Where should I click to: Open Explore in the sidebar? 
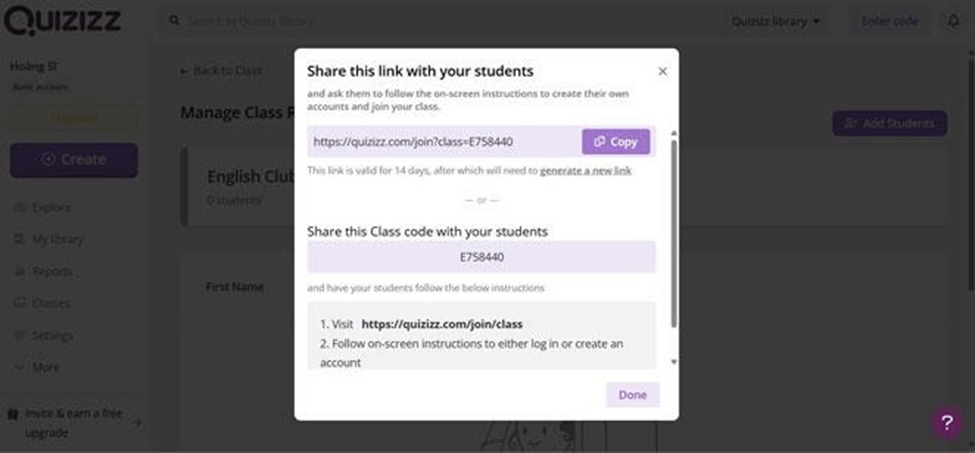pos(51,208)
